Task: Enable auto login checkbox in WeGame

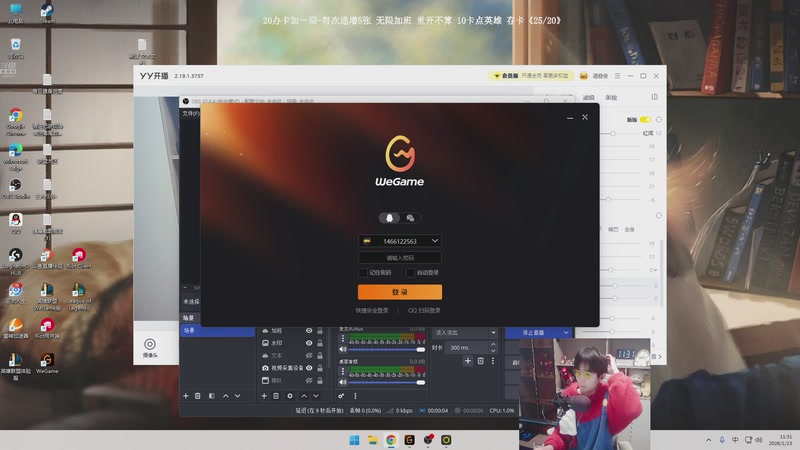Action: pos(410,273)
